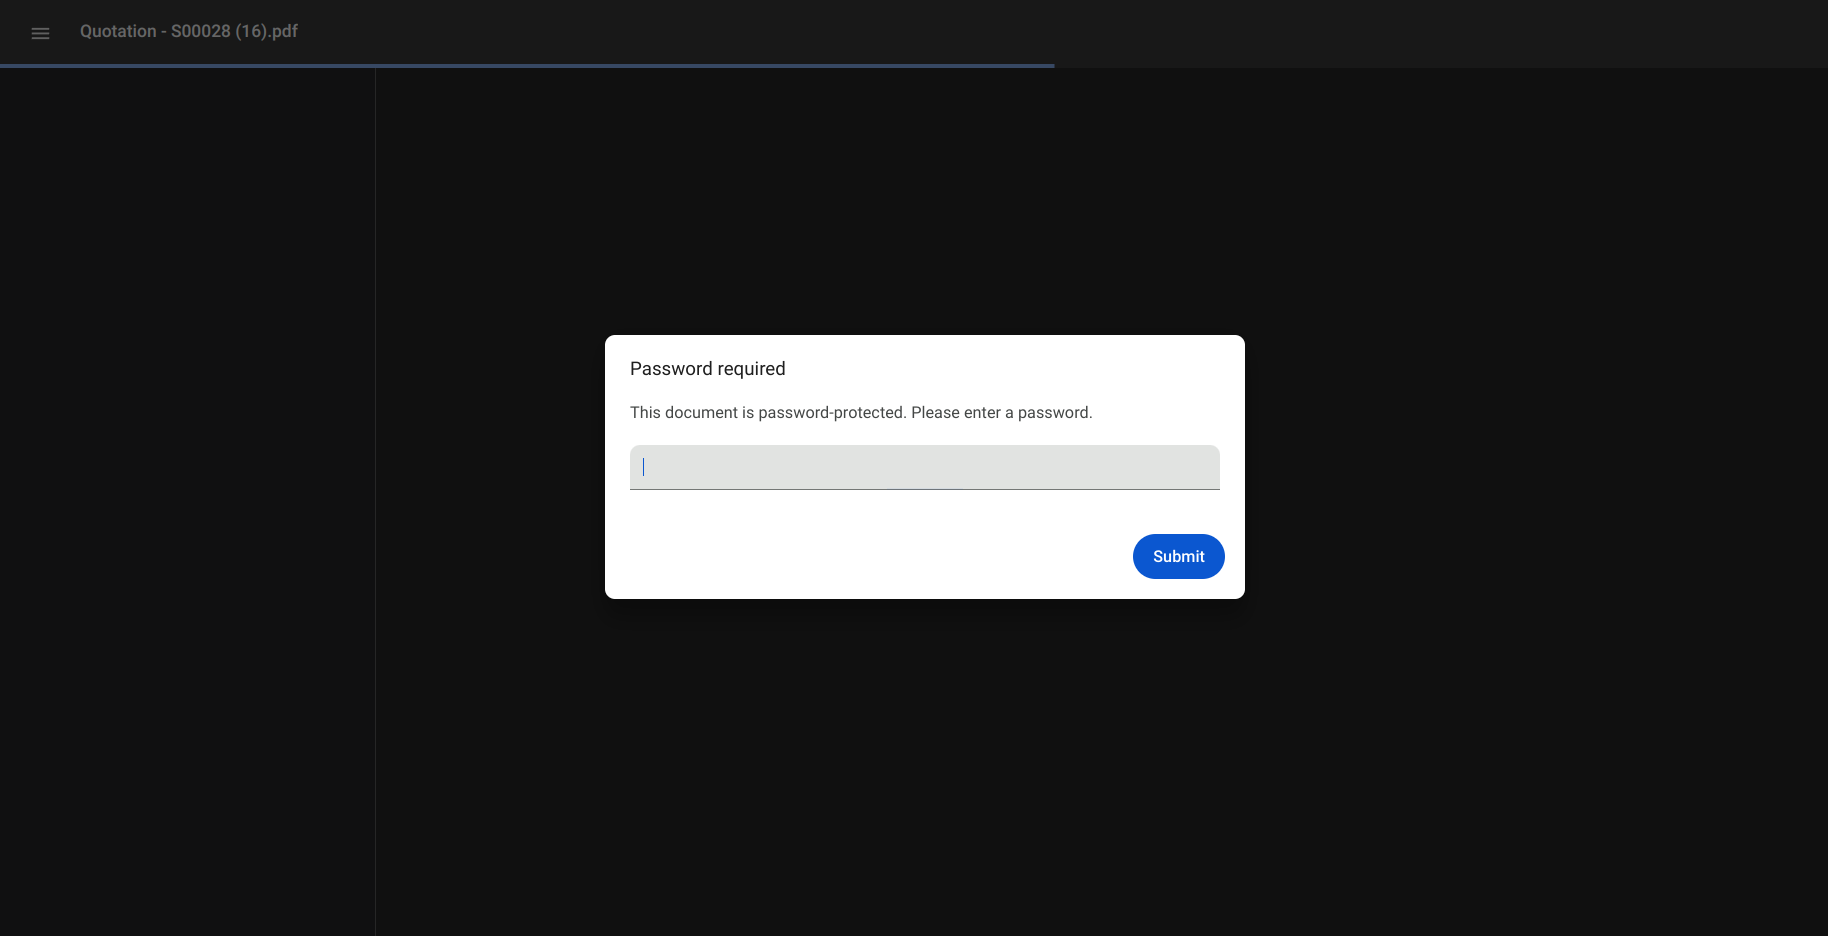Click the password-protected description text
The image size is (1828, 936).
point(861,412)
